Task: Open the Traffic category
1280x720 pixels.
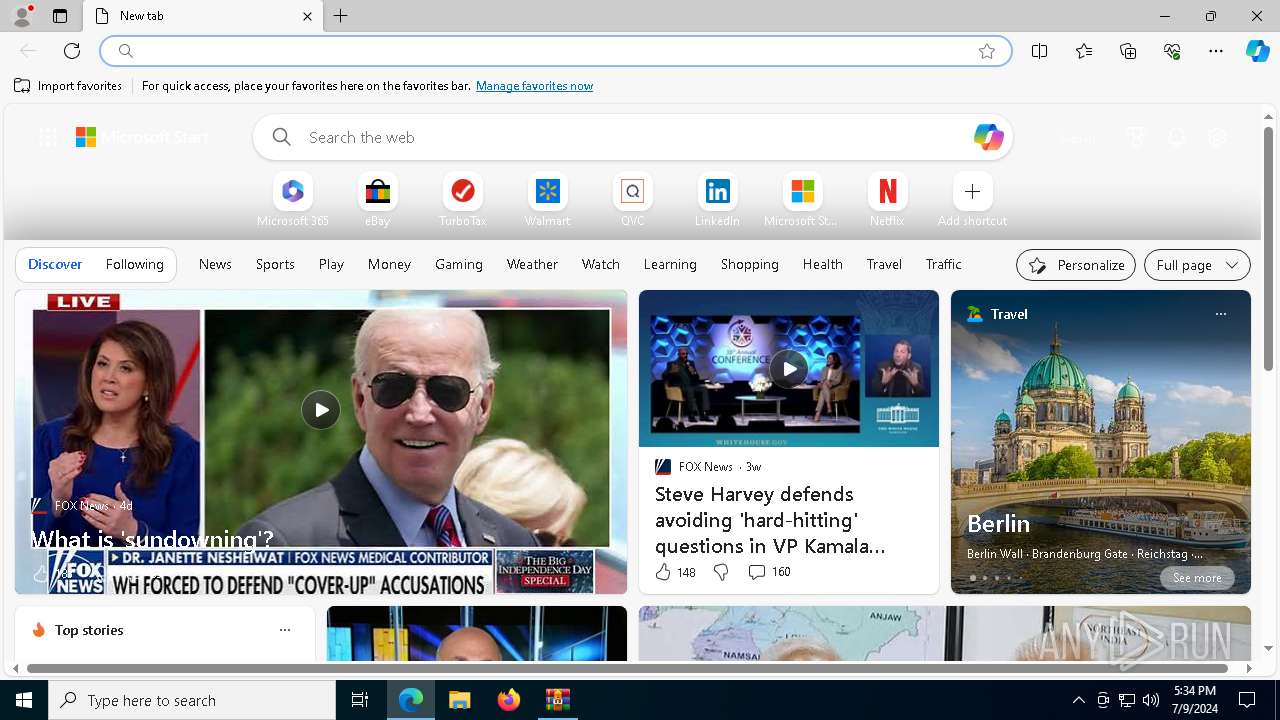Action: point(943,264)
